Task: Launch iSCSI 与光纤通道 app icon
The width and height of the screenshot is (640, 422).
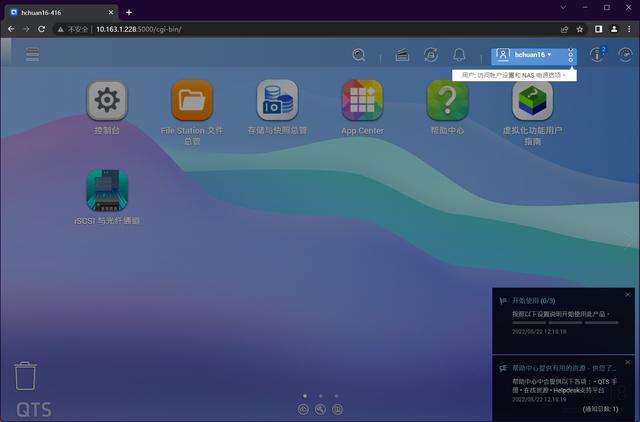Action: pyautogui.click(x=107, y=191)
